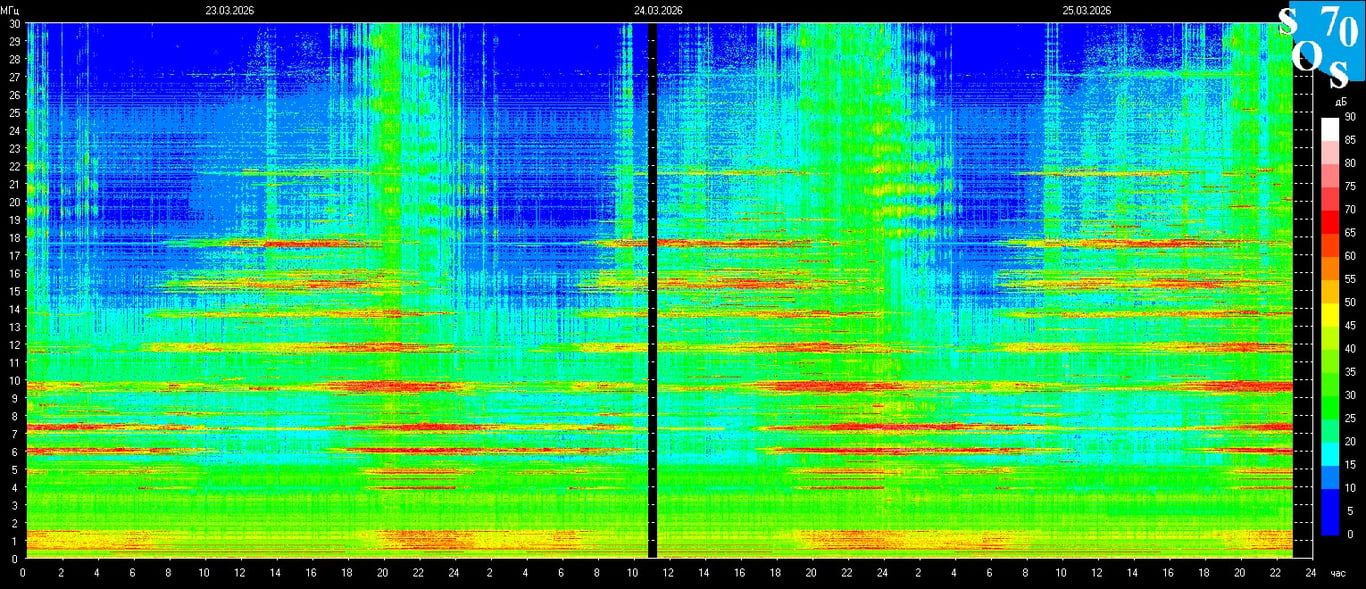Pick the yellow segment of the dB color scale
This screenshot has width=1366, height=589.
coord(1329,314)
